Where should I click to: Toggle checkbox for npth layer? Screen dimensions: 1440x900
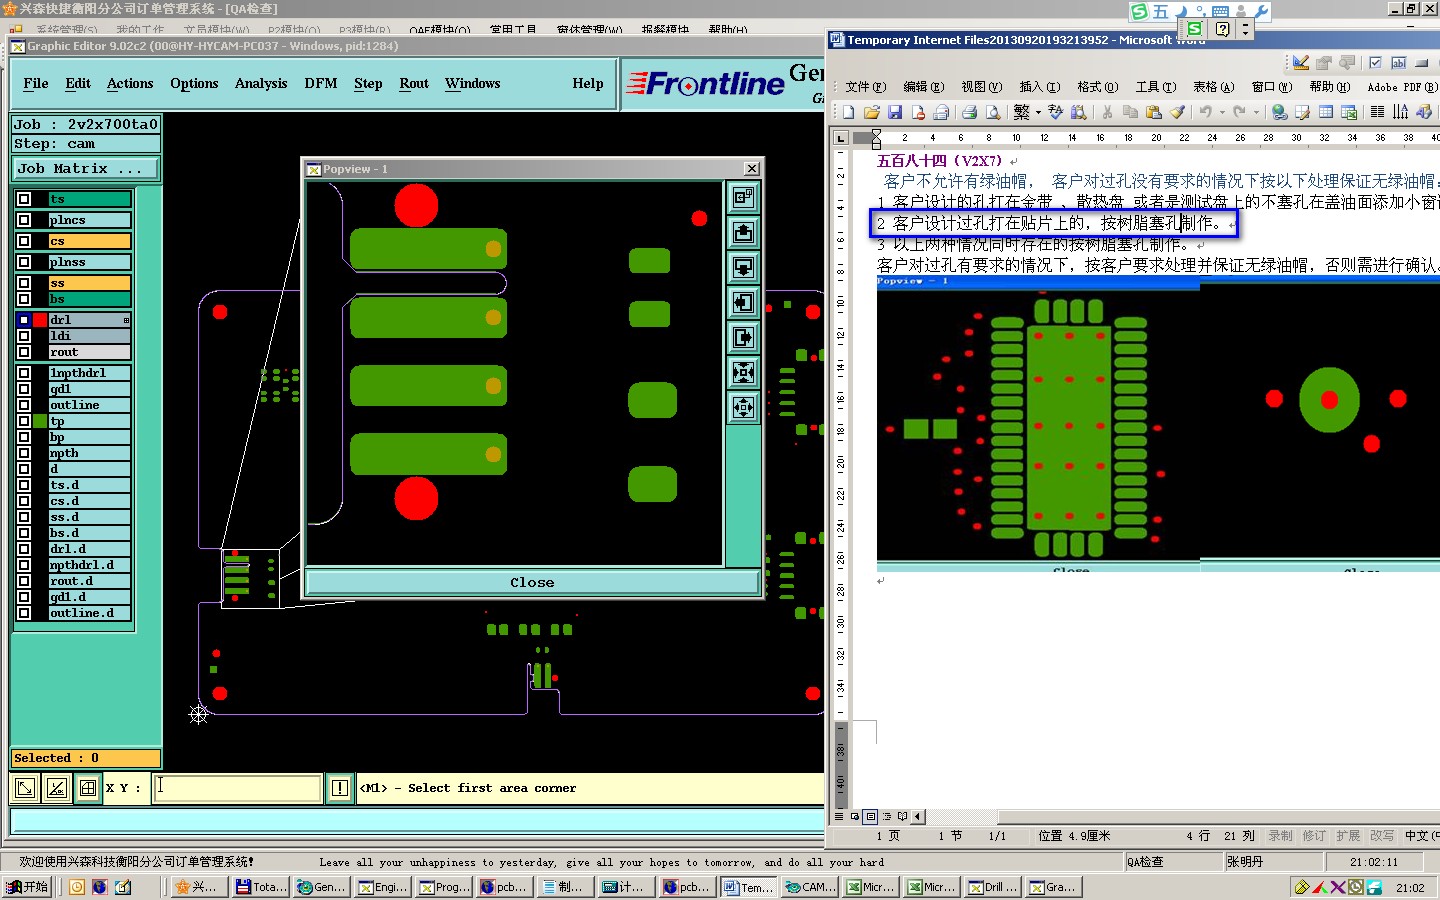(x=24, y=453)
